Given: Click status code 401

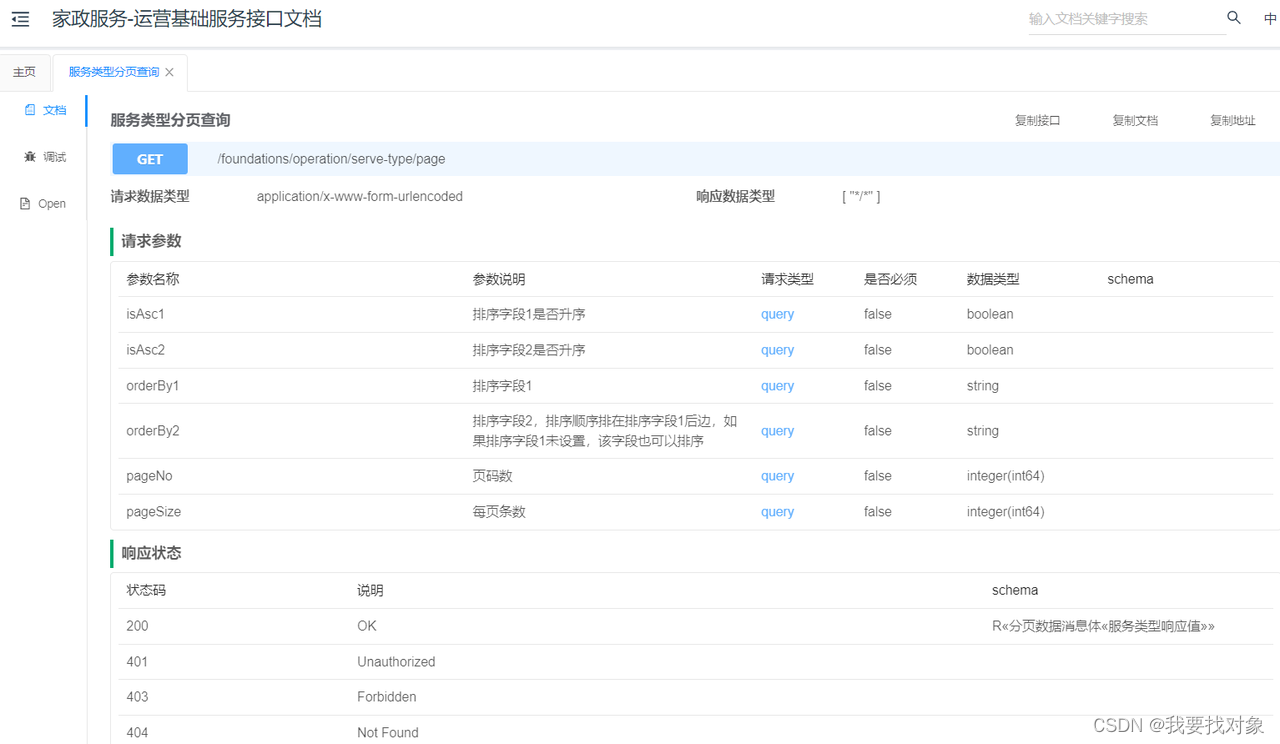Looking at the screenshot, I should coord(137,662).
